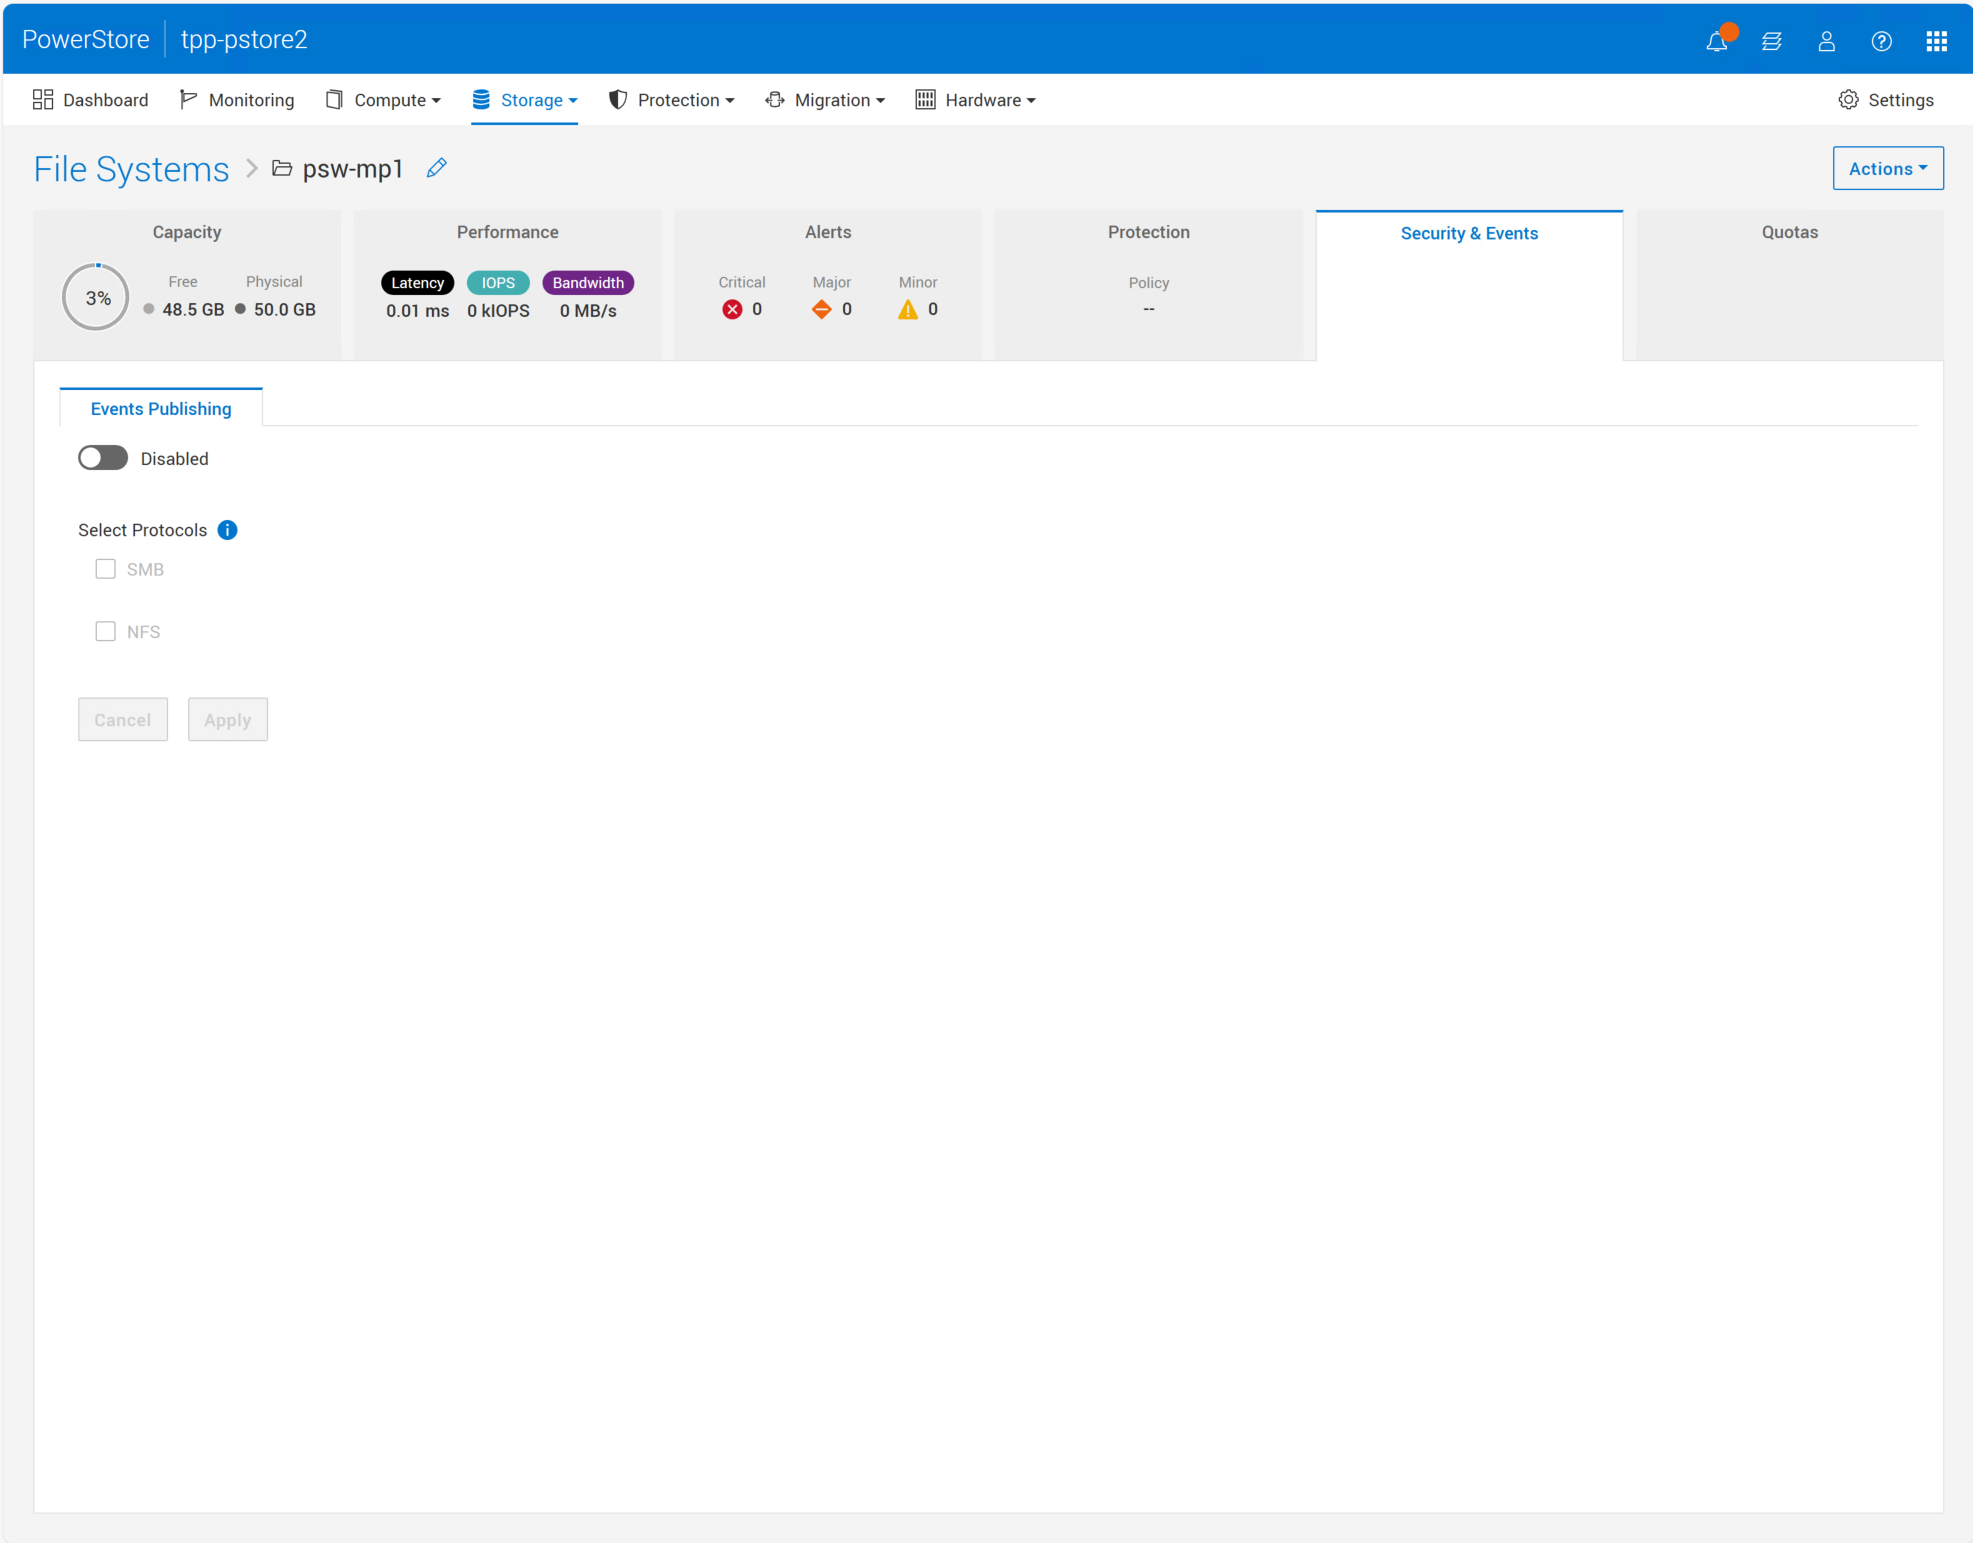This screenshot has height=1543, width=1973.
Task: Click the Apply button
Action: point(227,720)
